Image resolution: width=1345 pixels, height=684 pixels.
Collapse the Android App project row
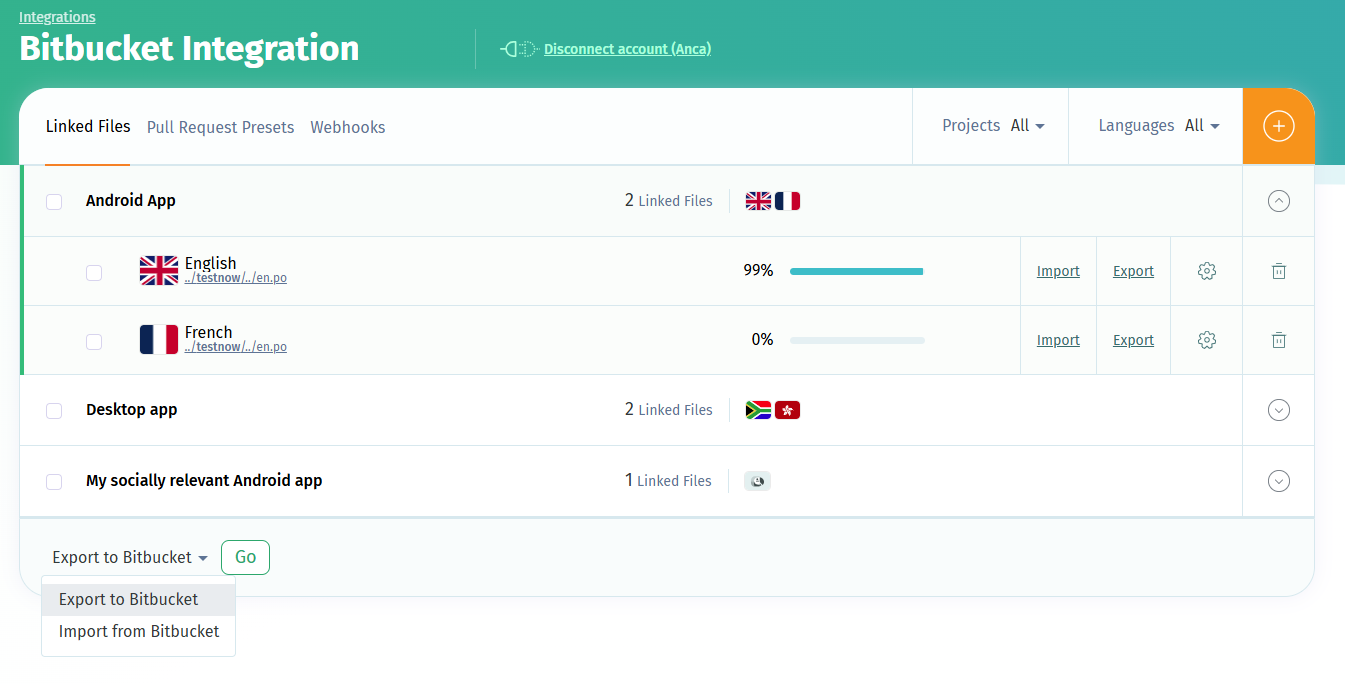click(x=1278, y=201)
